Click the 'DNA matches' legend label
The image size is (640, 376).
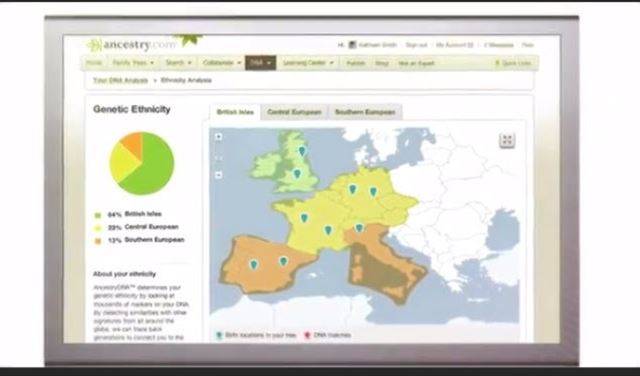[x=332, y=335]
